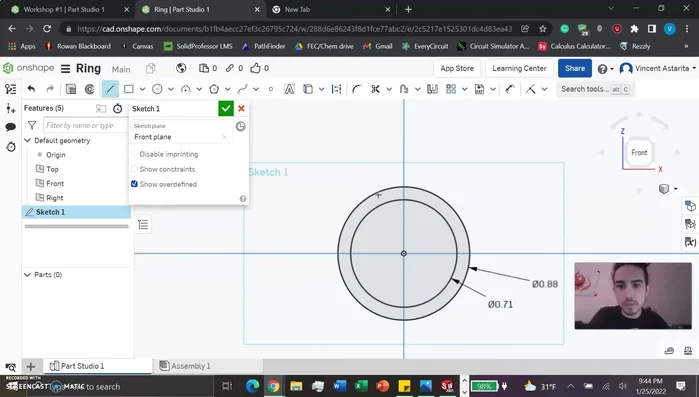Expand circle tool dropdown arrow
This screenshot has width=699, height=397.
point(171,89)
